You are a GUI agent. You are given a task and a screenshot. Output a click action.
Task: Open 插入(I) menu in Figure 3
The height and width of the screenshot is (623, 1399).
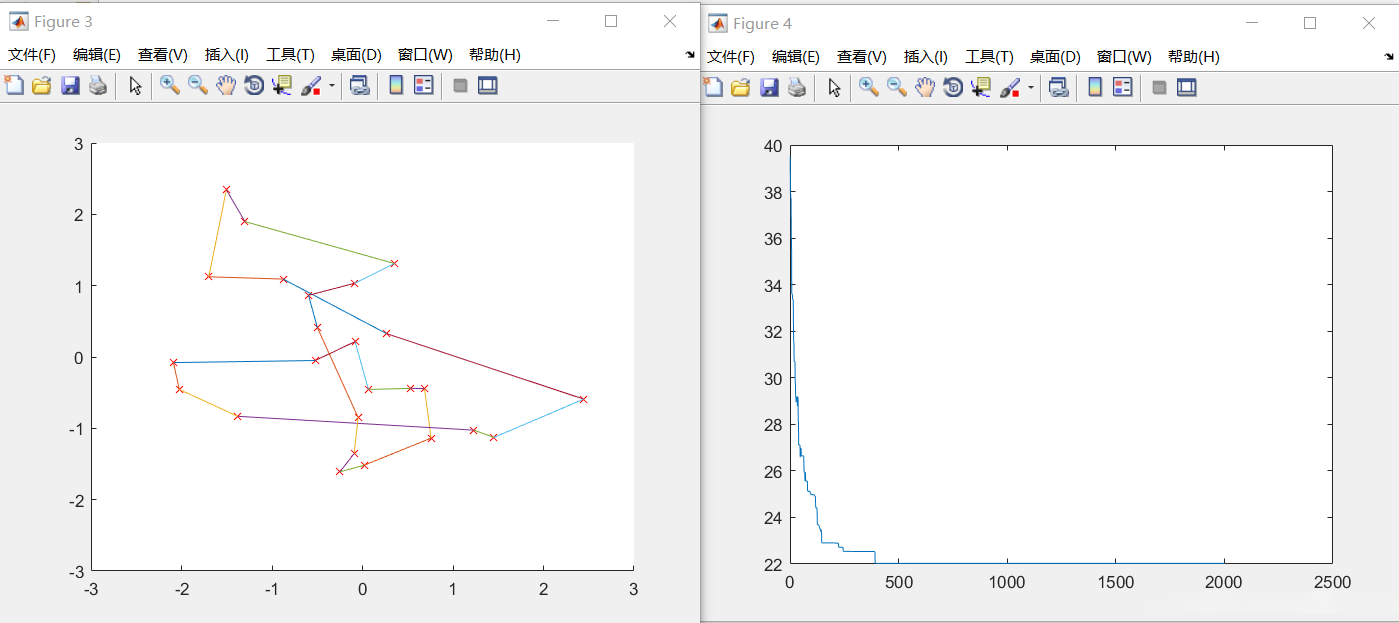tap(227, 55)
